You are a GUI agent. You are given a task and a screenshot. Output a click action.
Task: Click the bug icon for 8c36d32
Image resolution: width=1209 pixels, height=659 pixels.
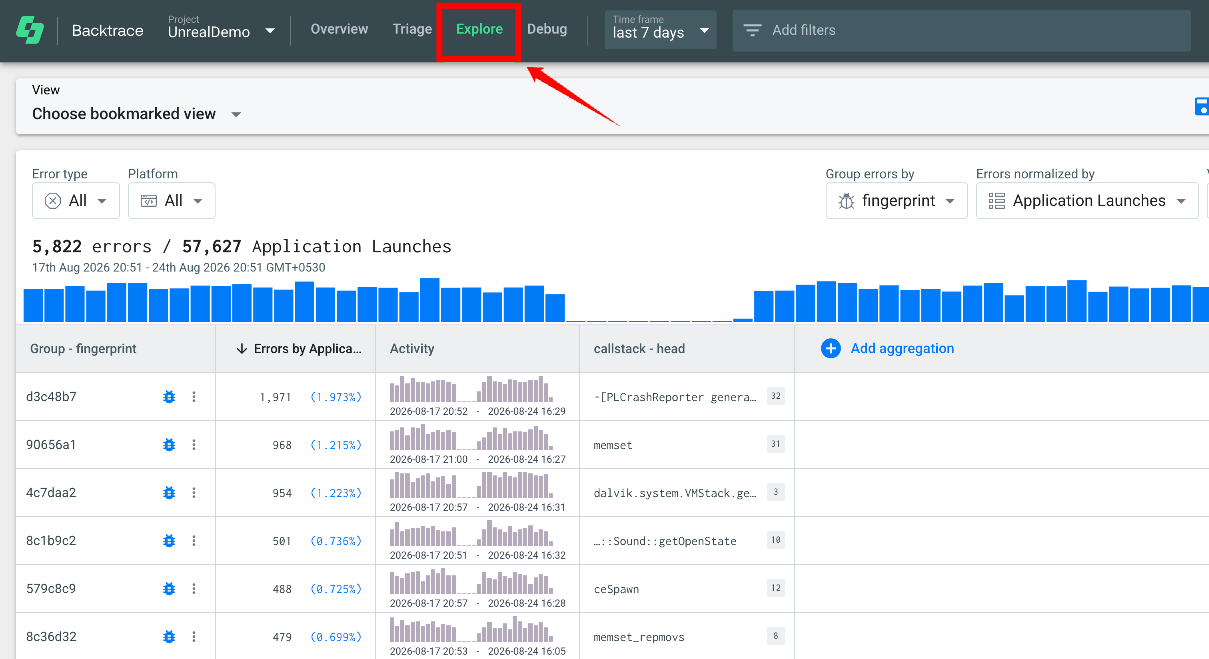(169, 637)
